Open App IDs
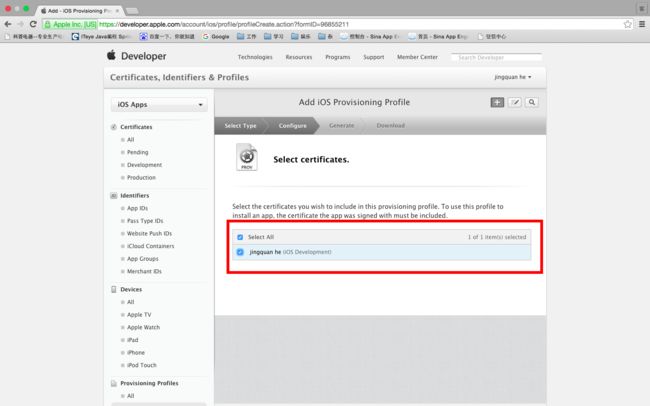 (x=137, y=208)
